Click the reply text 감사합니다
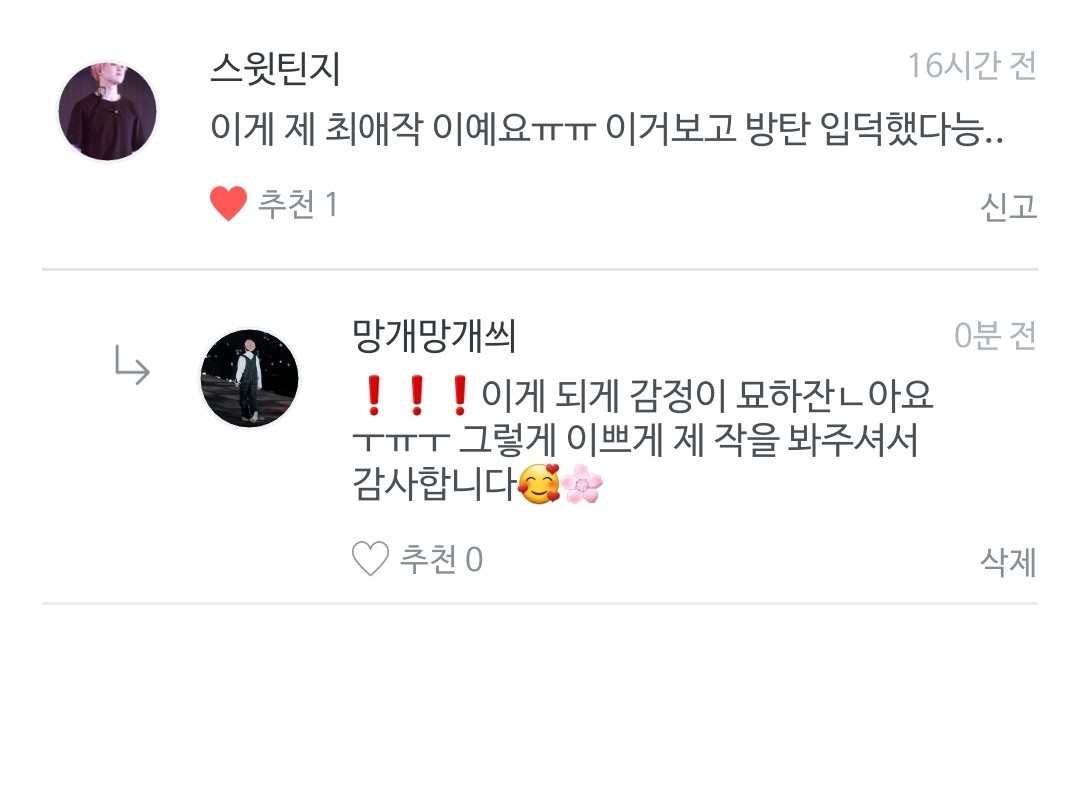Screen dimensions: 1080x810 click(x=435, y=484)
